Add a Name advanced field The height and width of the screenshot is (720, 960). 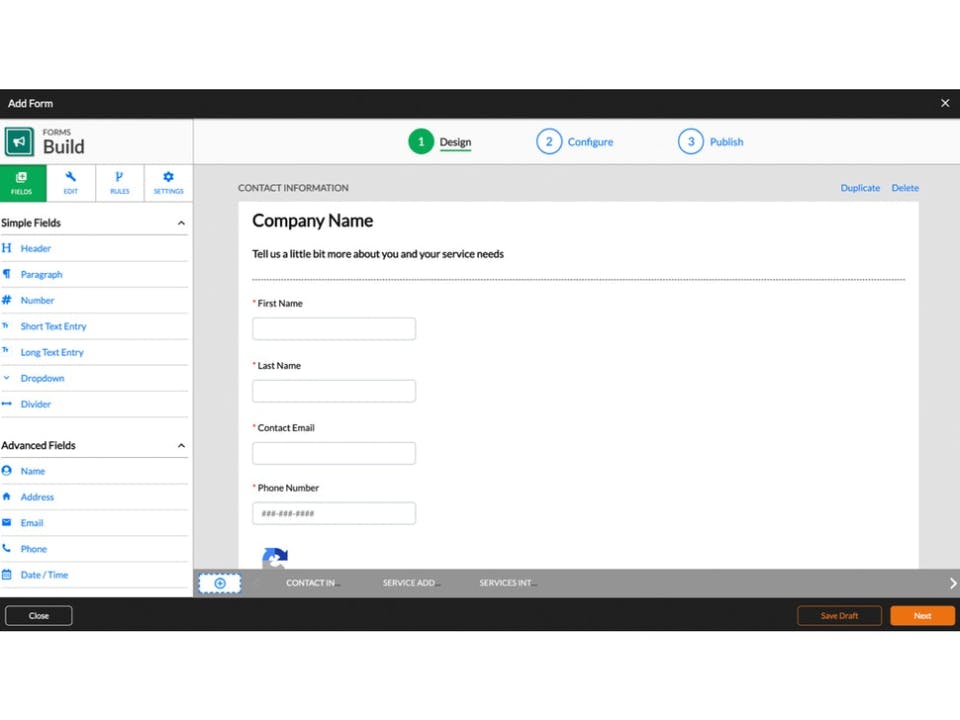(32, 470)
